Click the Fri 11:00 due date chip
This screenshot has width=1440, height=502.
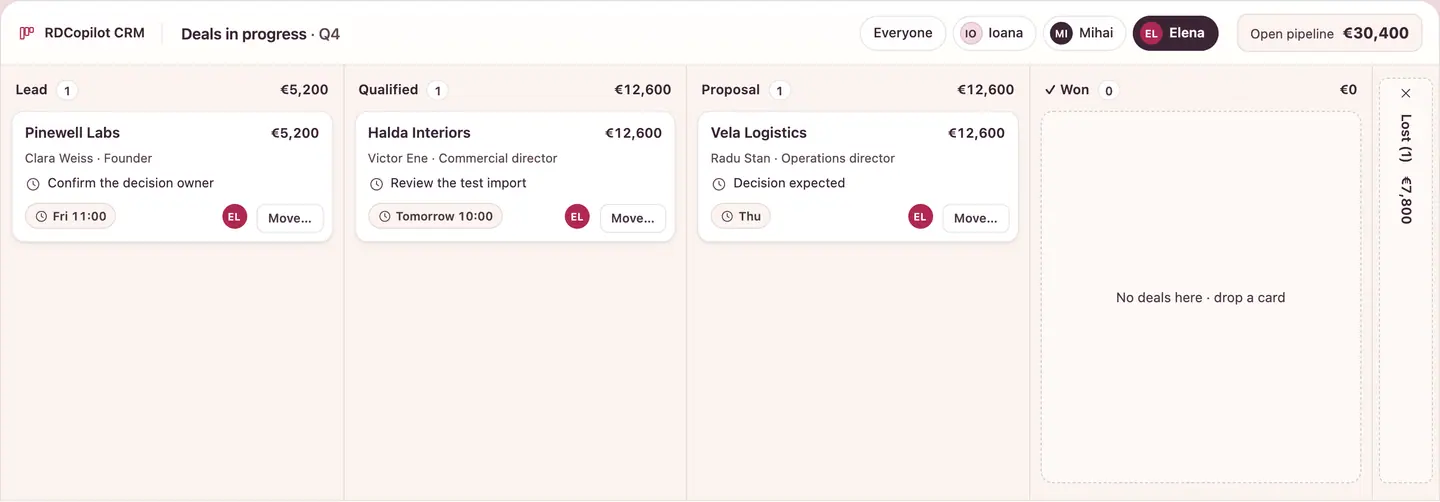[70, 216]
